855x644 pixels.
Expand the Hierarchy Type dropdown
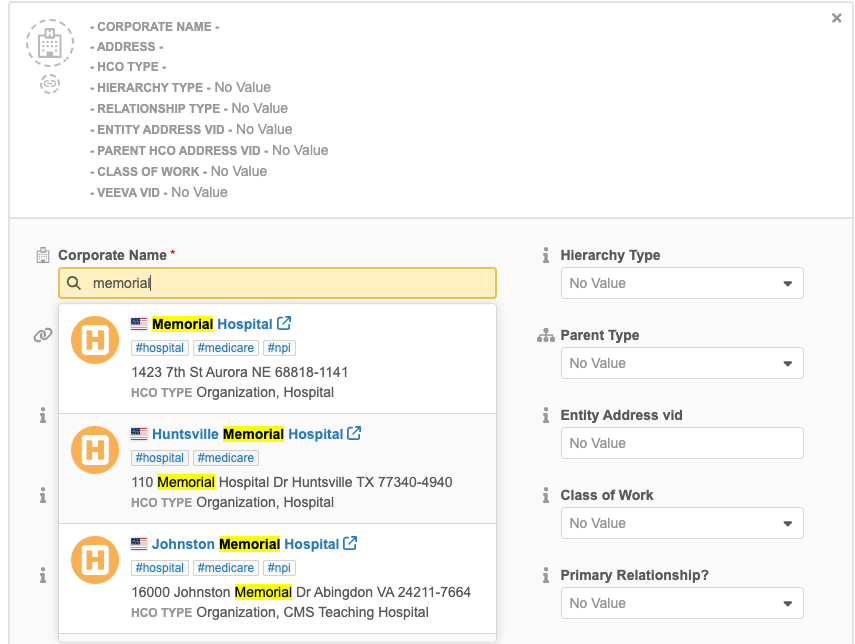pyautogui.click(x=682, y=283)
